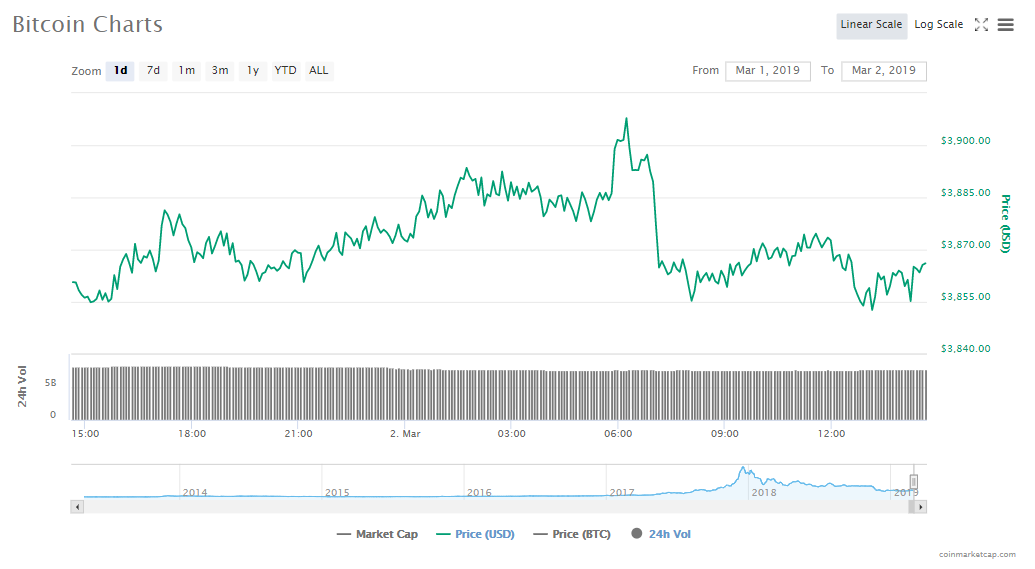Screen dimensions: 1035x569
Task: Click the From date field
Action: click(767, 71)
